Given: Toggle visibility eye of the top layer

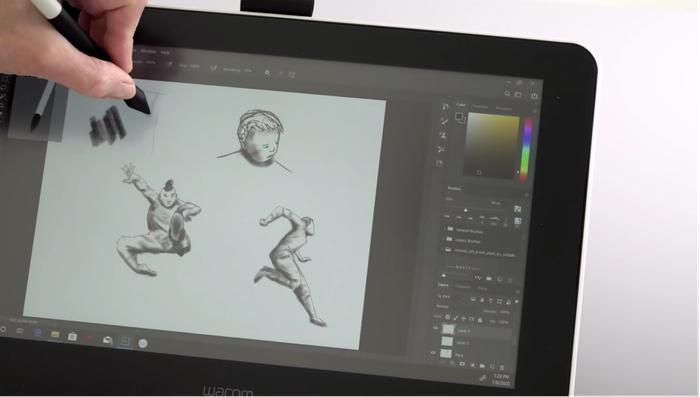Looking at the screenshot, I should [436, 328].
